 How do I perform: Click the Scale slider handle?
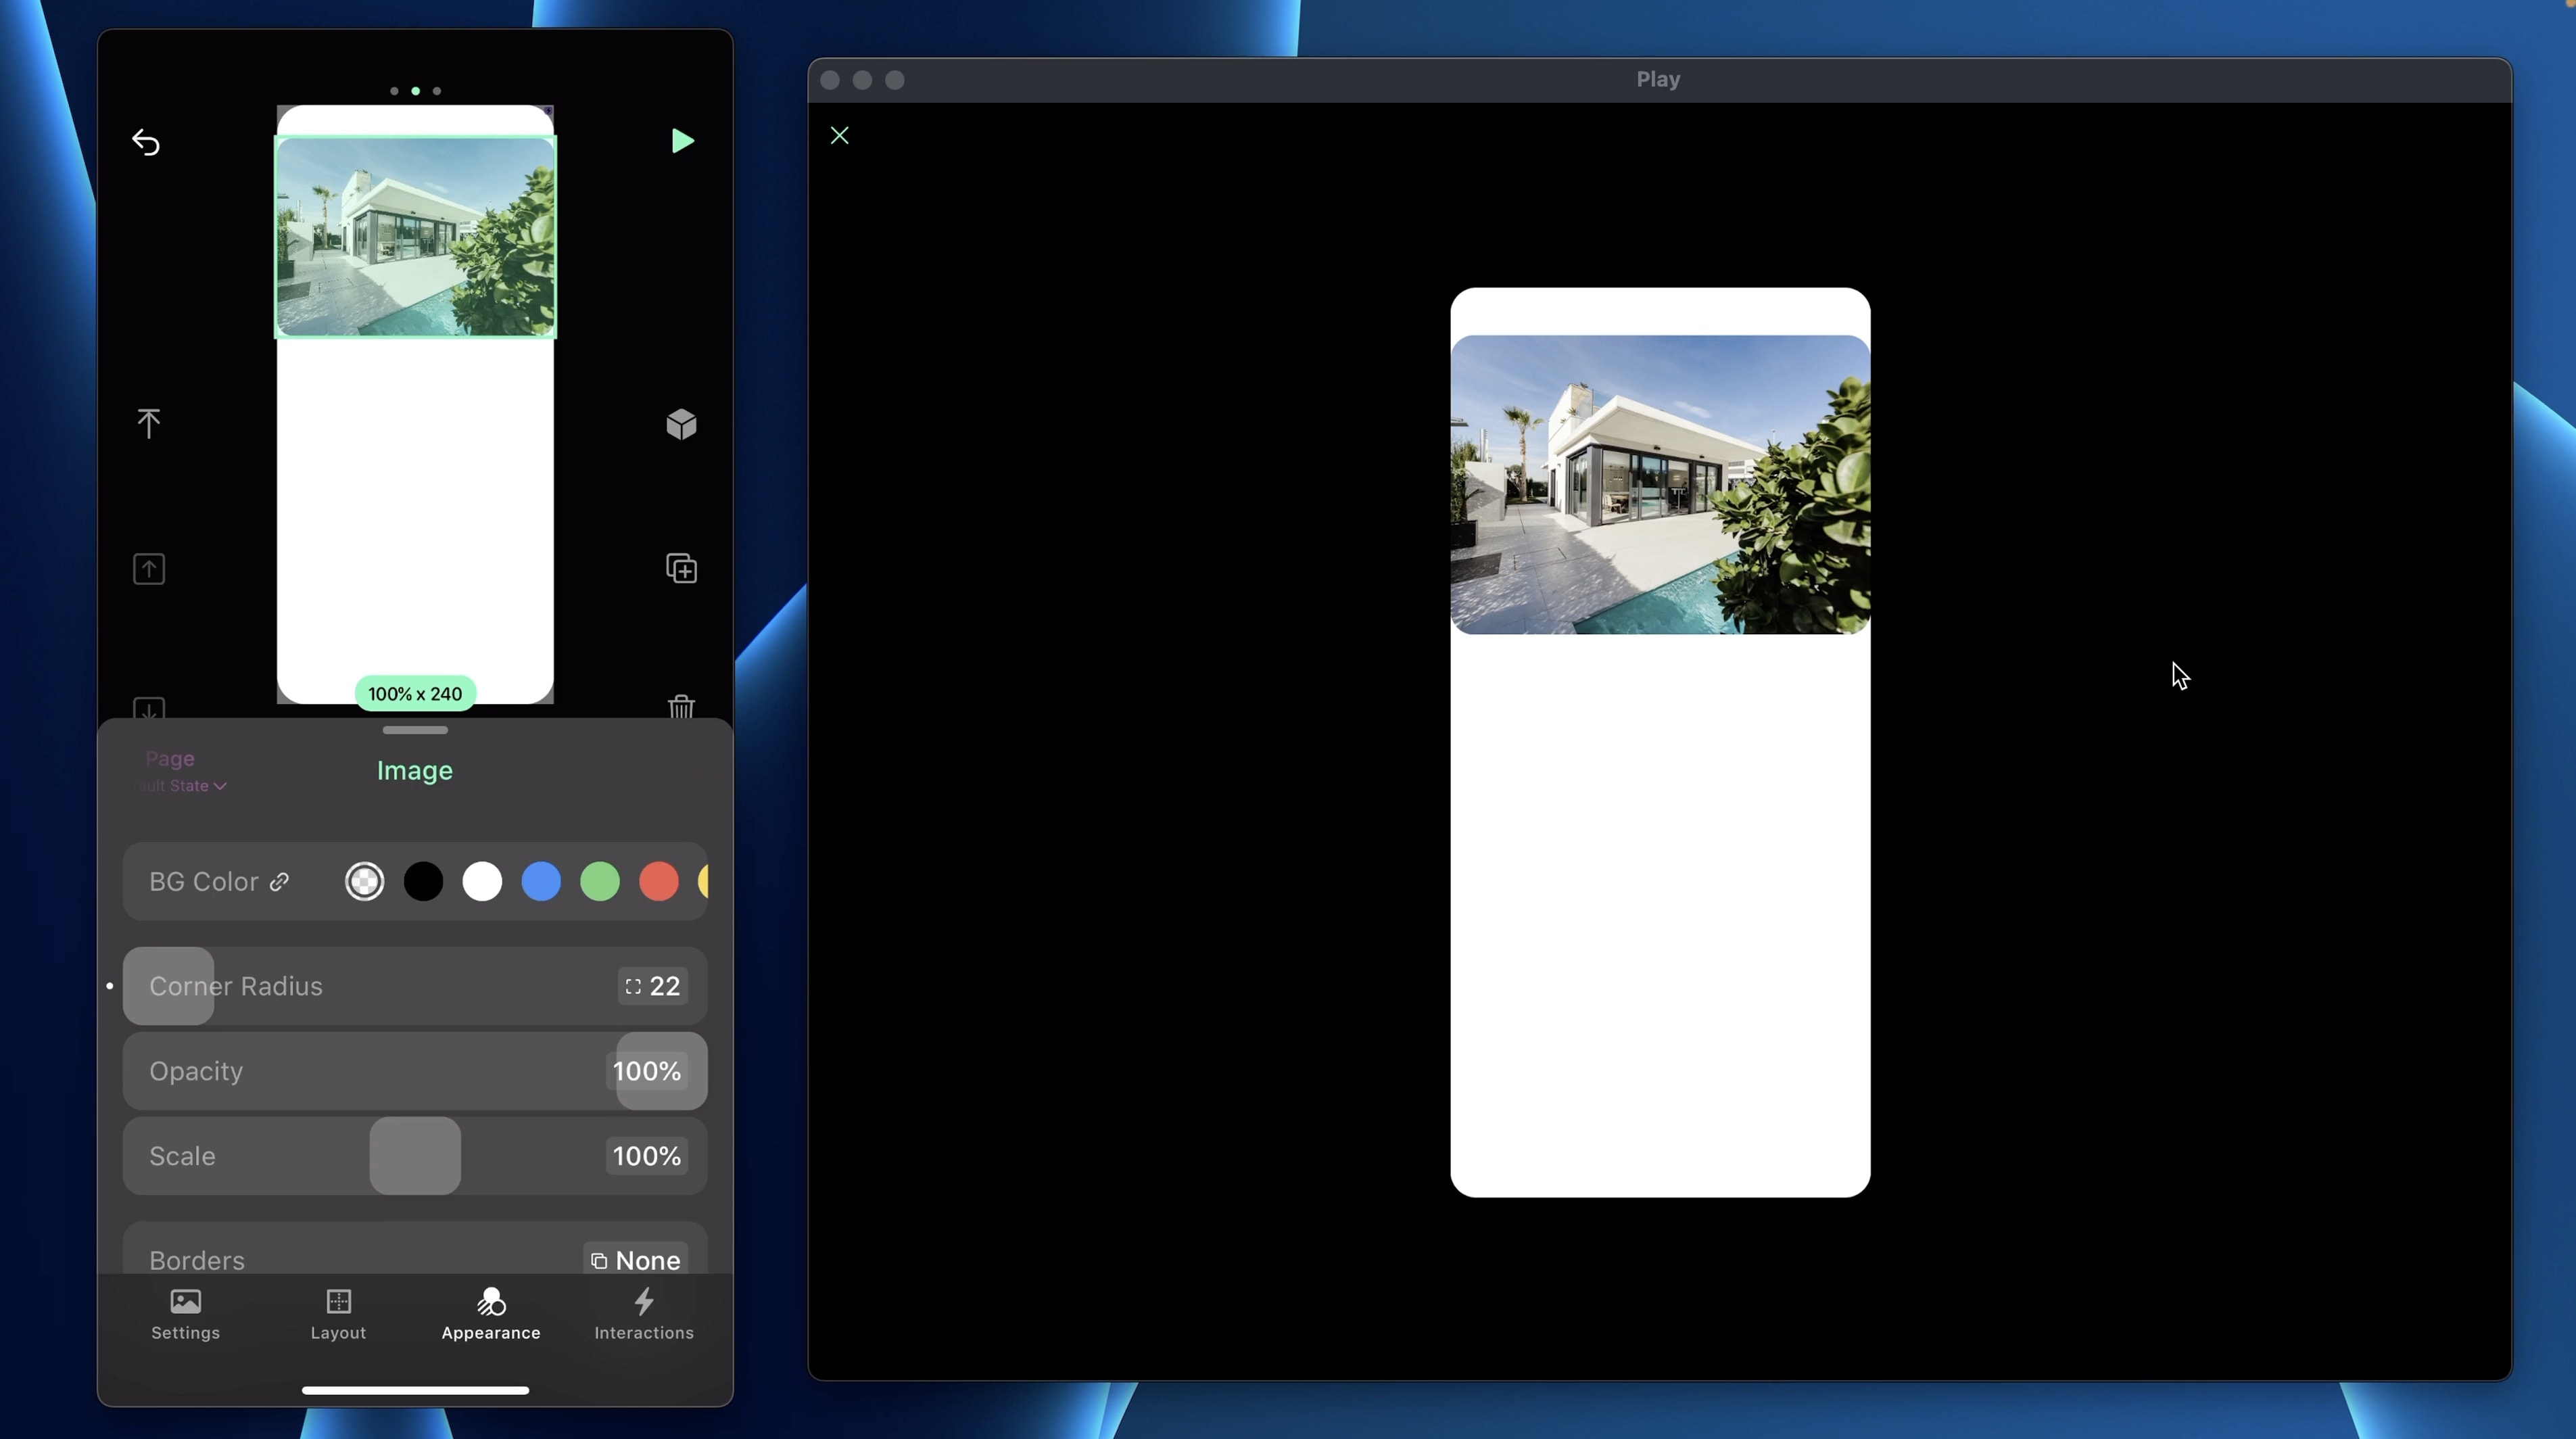point(415,1155)
